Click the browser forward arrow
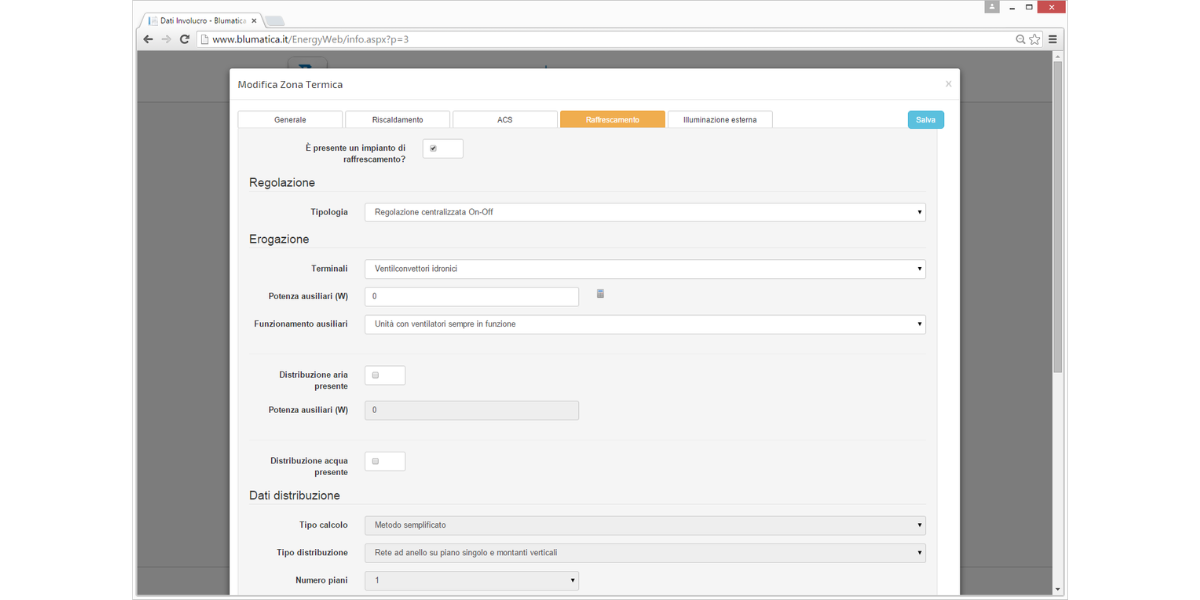Viewport: 1200px width, 600px height. click(166, 39)
